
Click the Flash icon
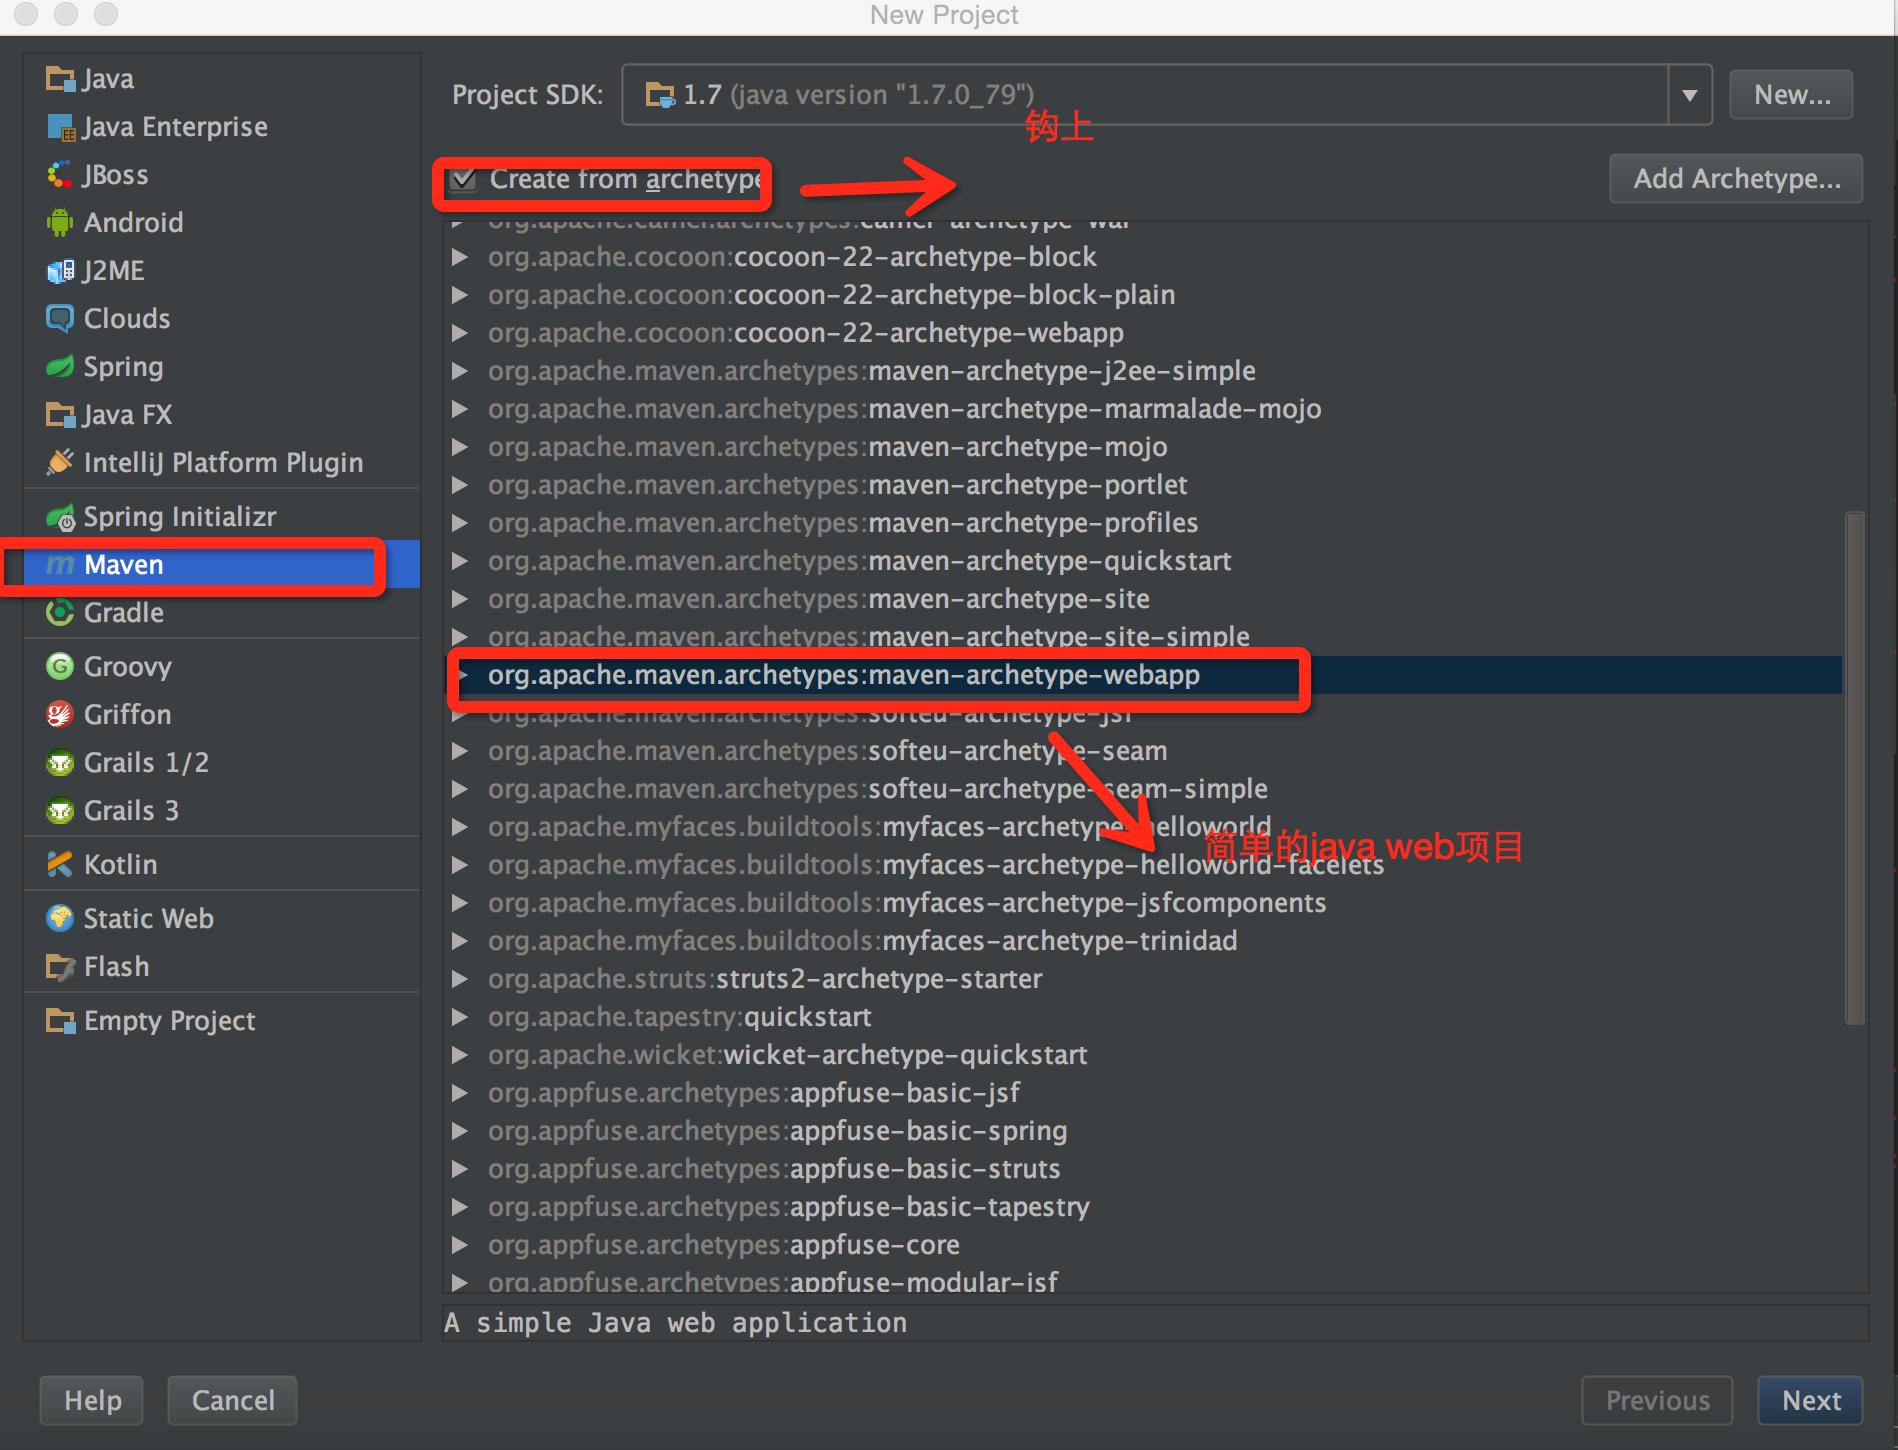60,967
